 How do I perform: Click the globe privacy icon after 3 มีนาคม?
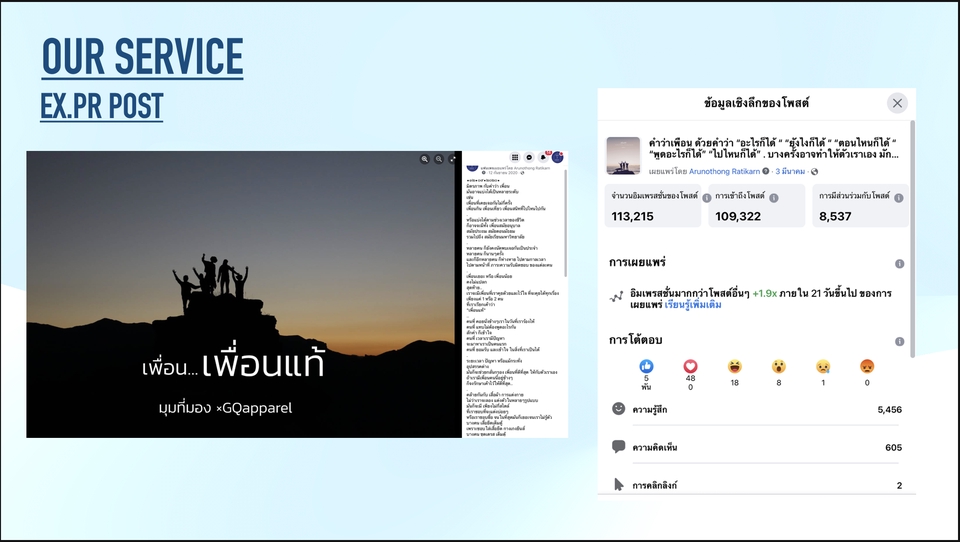tap(814, 171)
